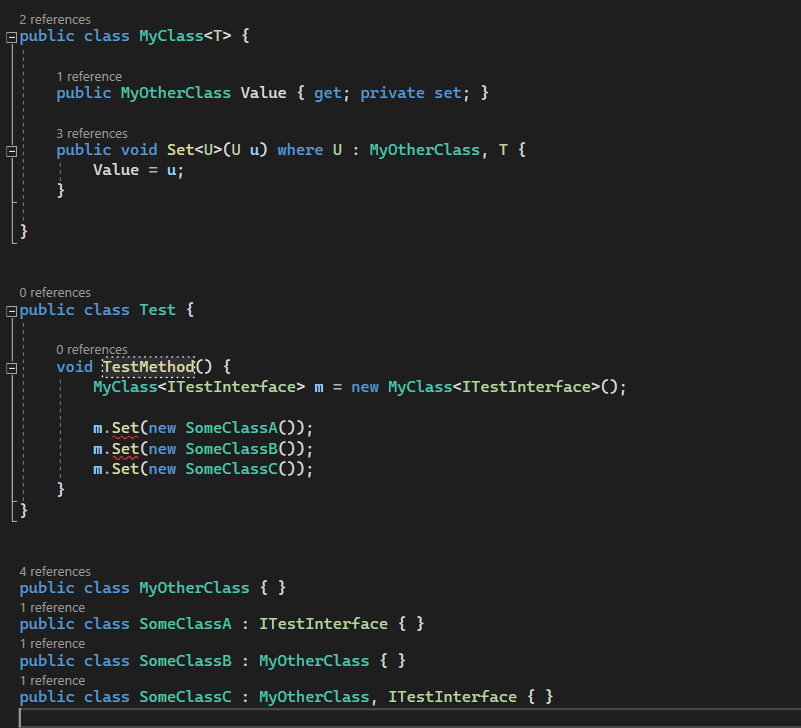Click the Test class name in its declaration
801x728 pixels.
[157, 310]
